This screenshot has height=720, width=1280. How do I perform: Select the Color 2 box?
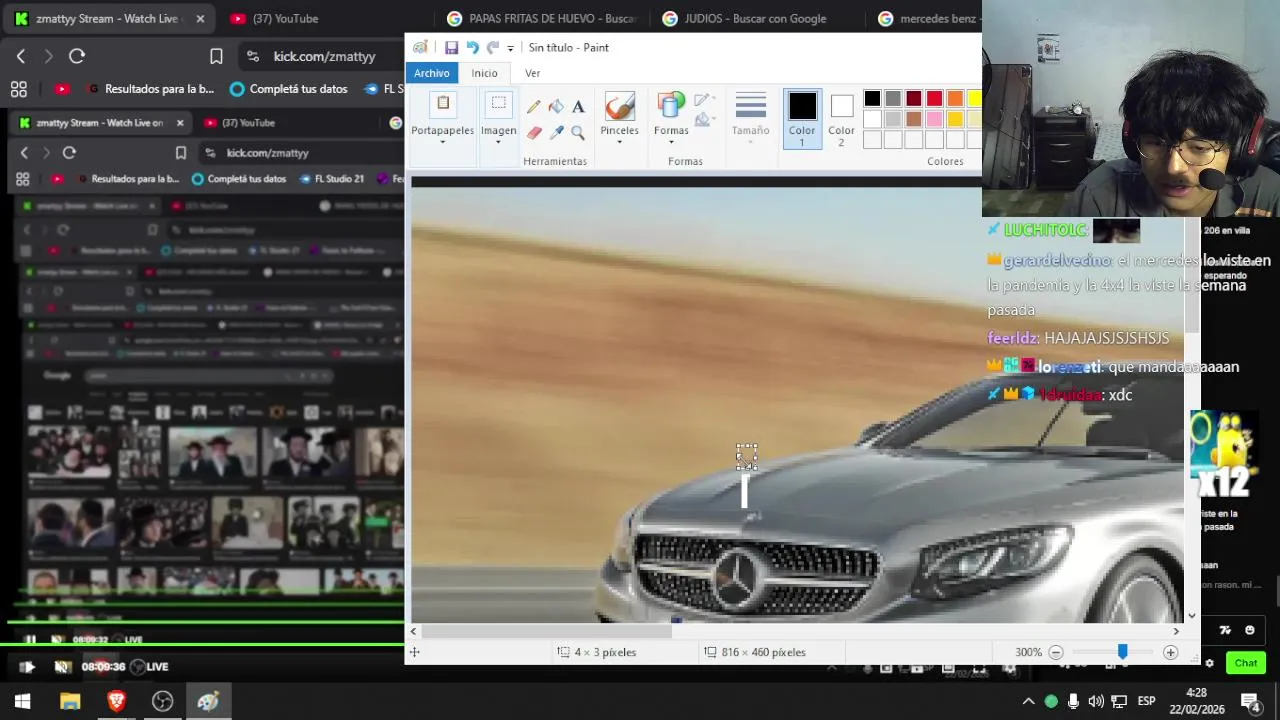point(841,118)
